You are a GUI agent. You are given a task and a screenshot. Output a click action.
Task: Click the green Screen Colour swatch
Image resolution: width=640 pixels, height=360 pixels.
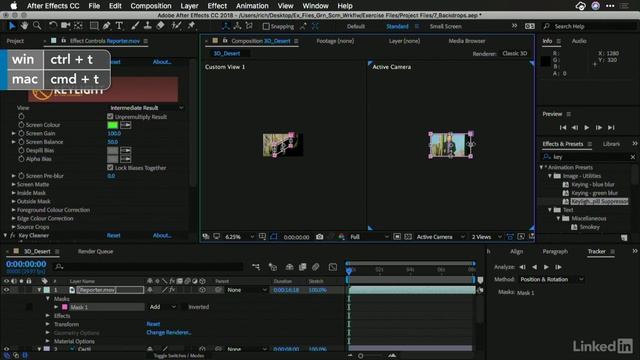pyautogui.click(x=113, y=125)
